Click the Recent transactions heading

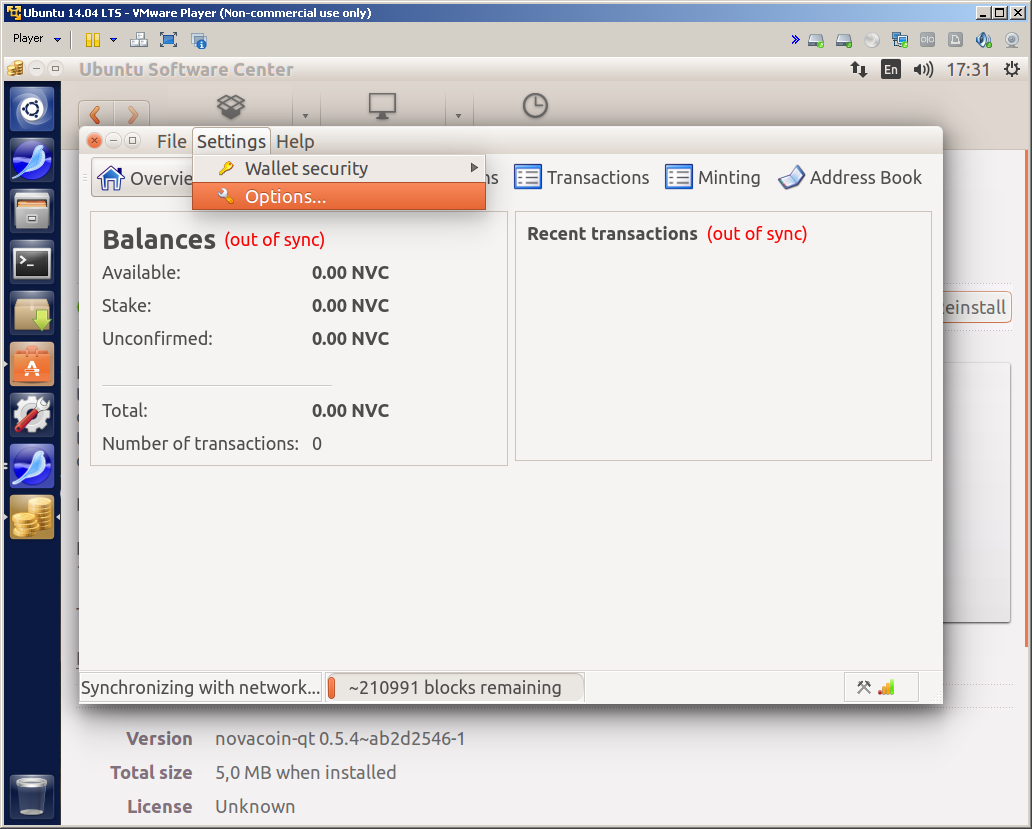[x=612, y=234]
